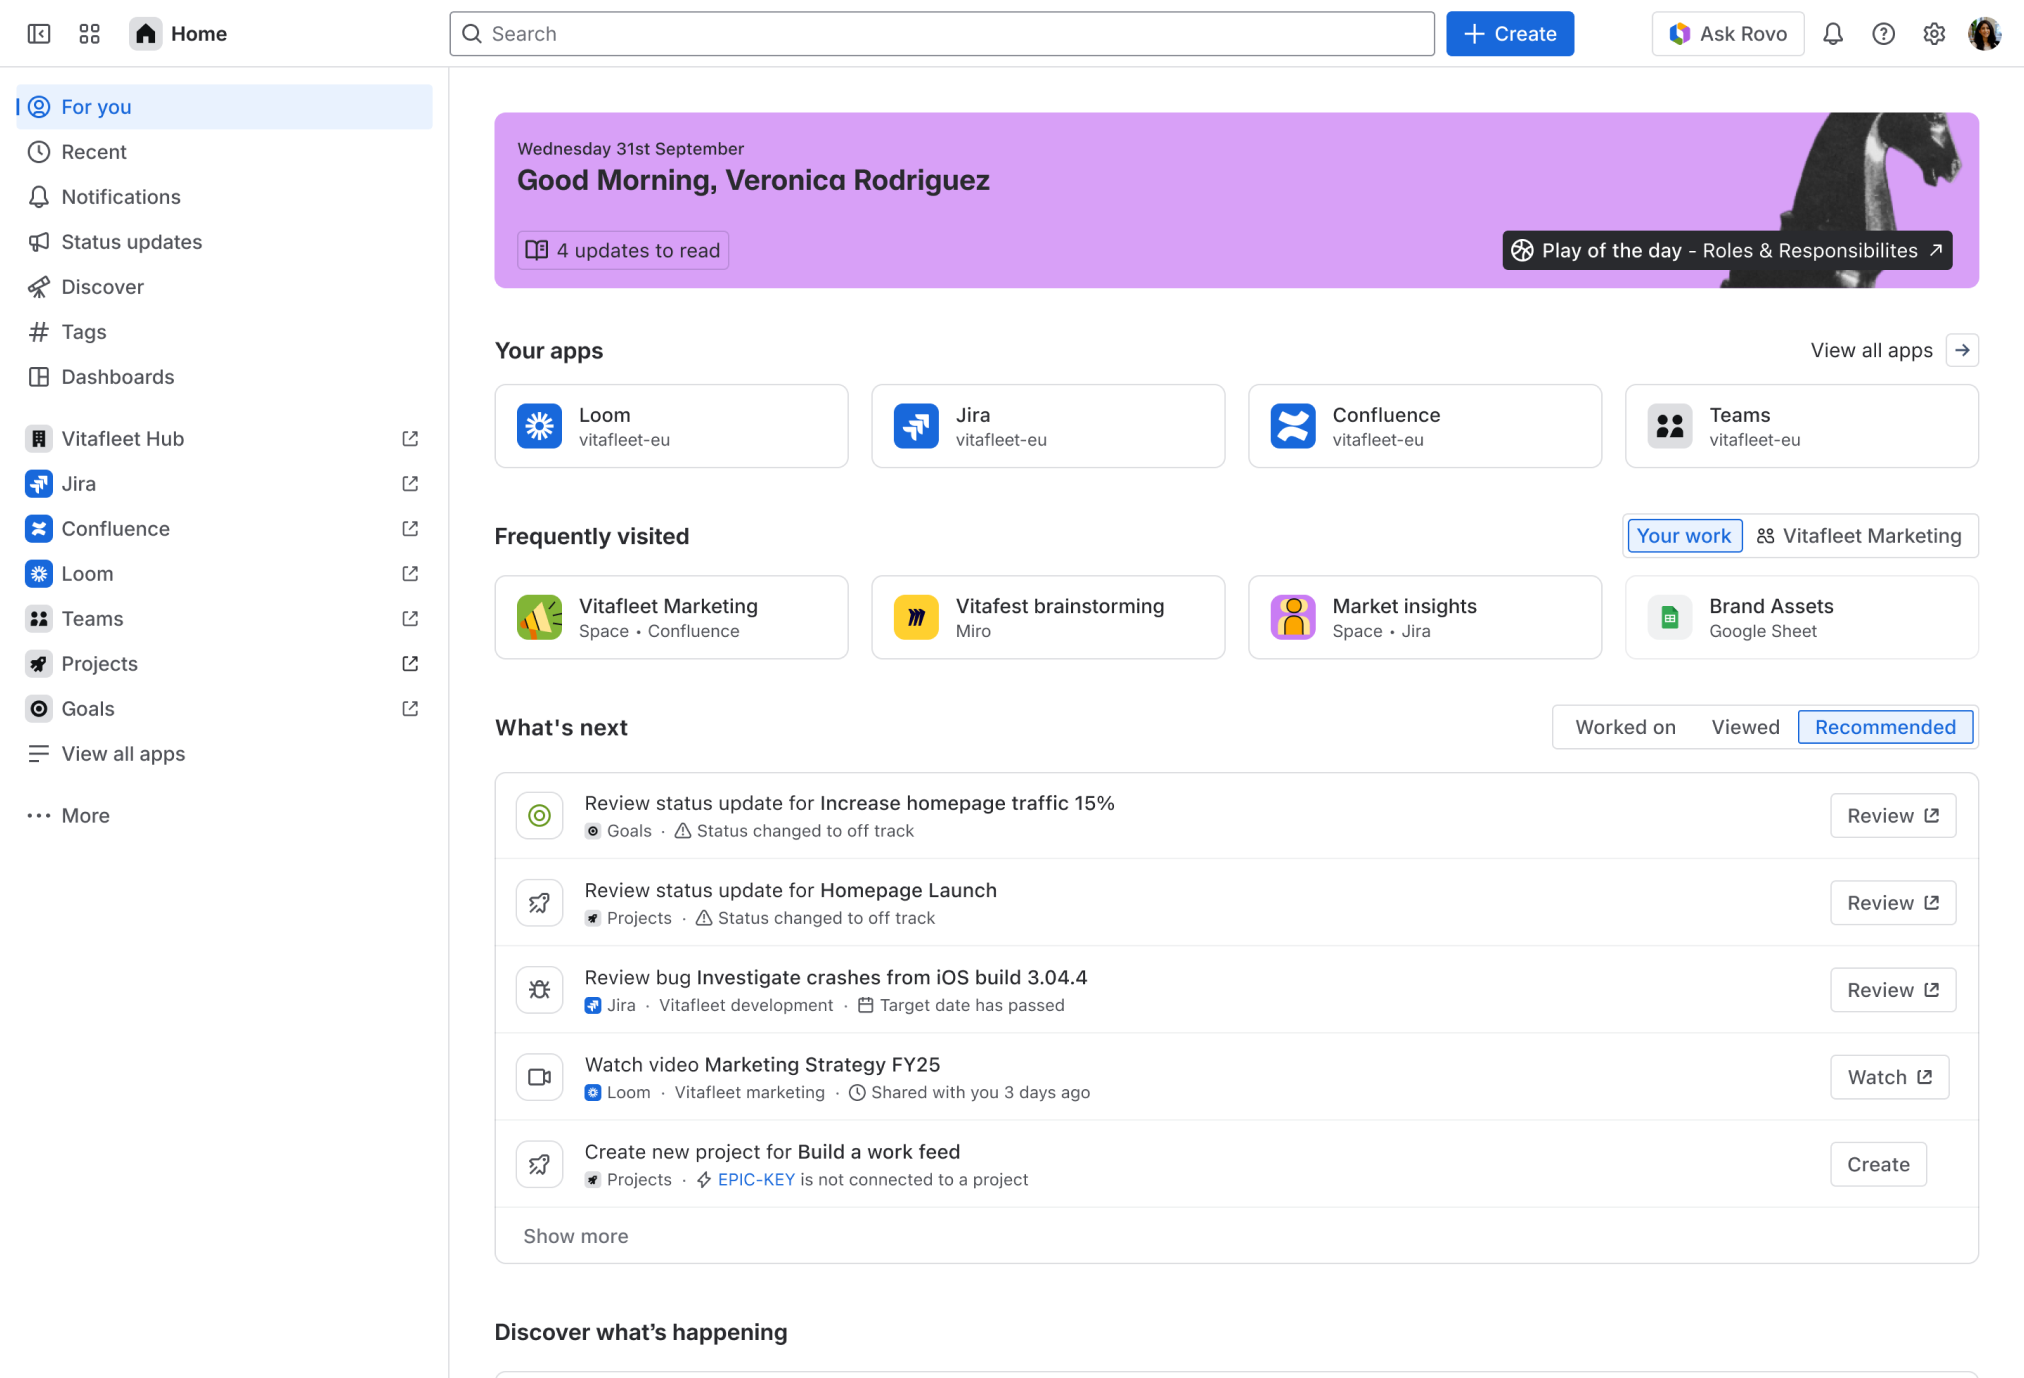Open Vitafest brainstorming Miro board
The width and height of the screenshot is (2024, 1378).
[1048, 617]
